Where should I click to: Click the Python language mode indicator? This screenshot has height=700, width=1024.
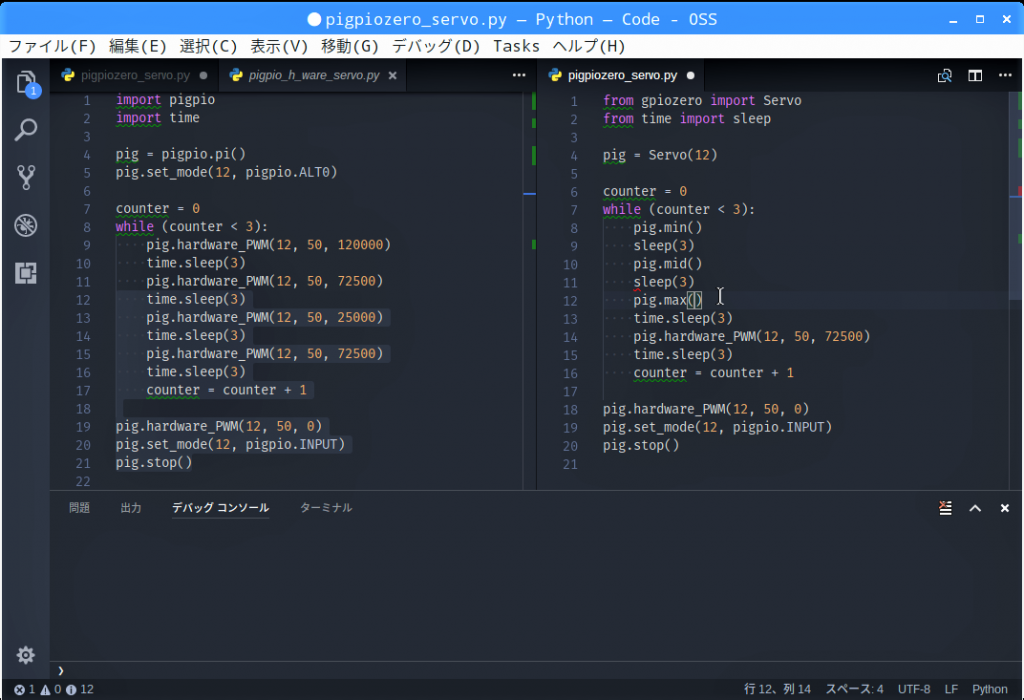pos(989,689)
